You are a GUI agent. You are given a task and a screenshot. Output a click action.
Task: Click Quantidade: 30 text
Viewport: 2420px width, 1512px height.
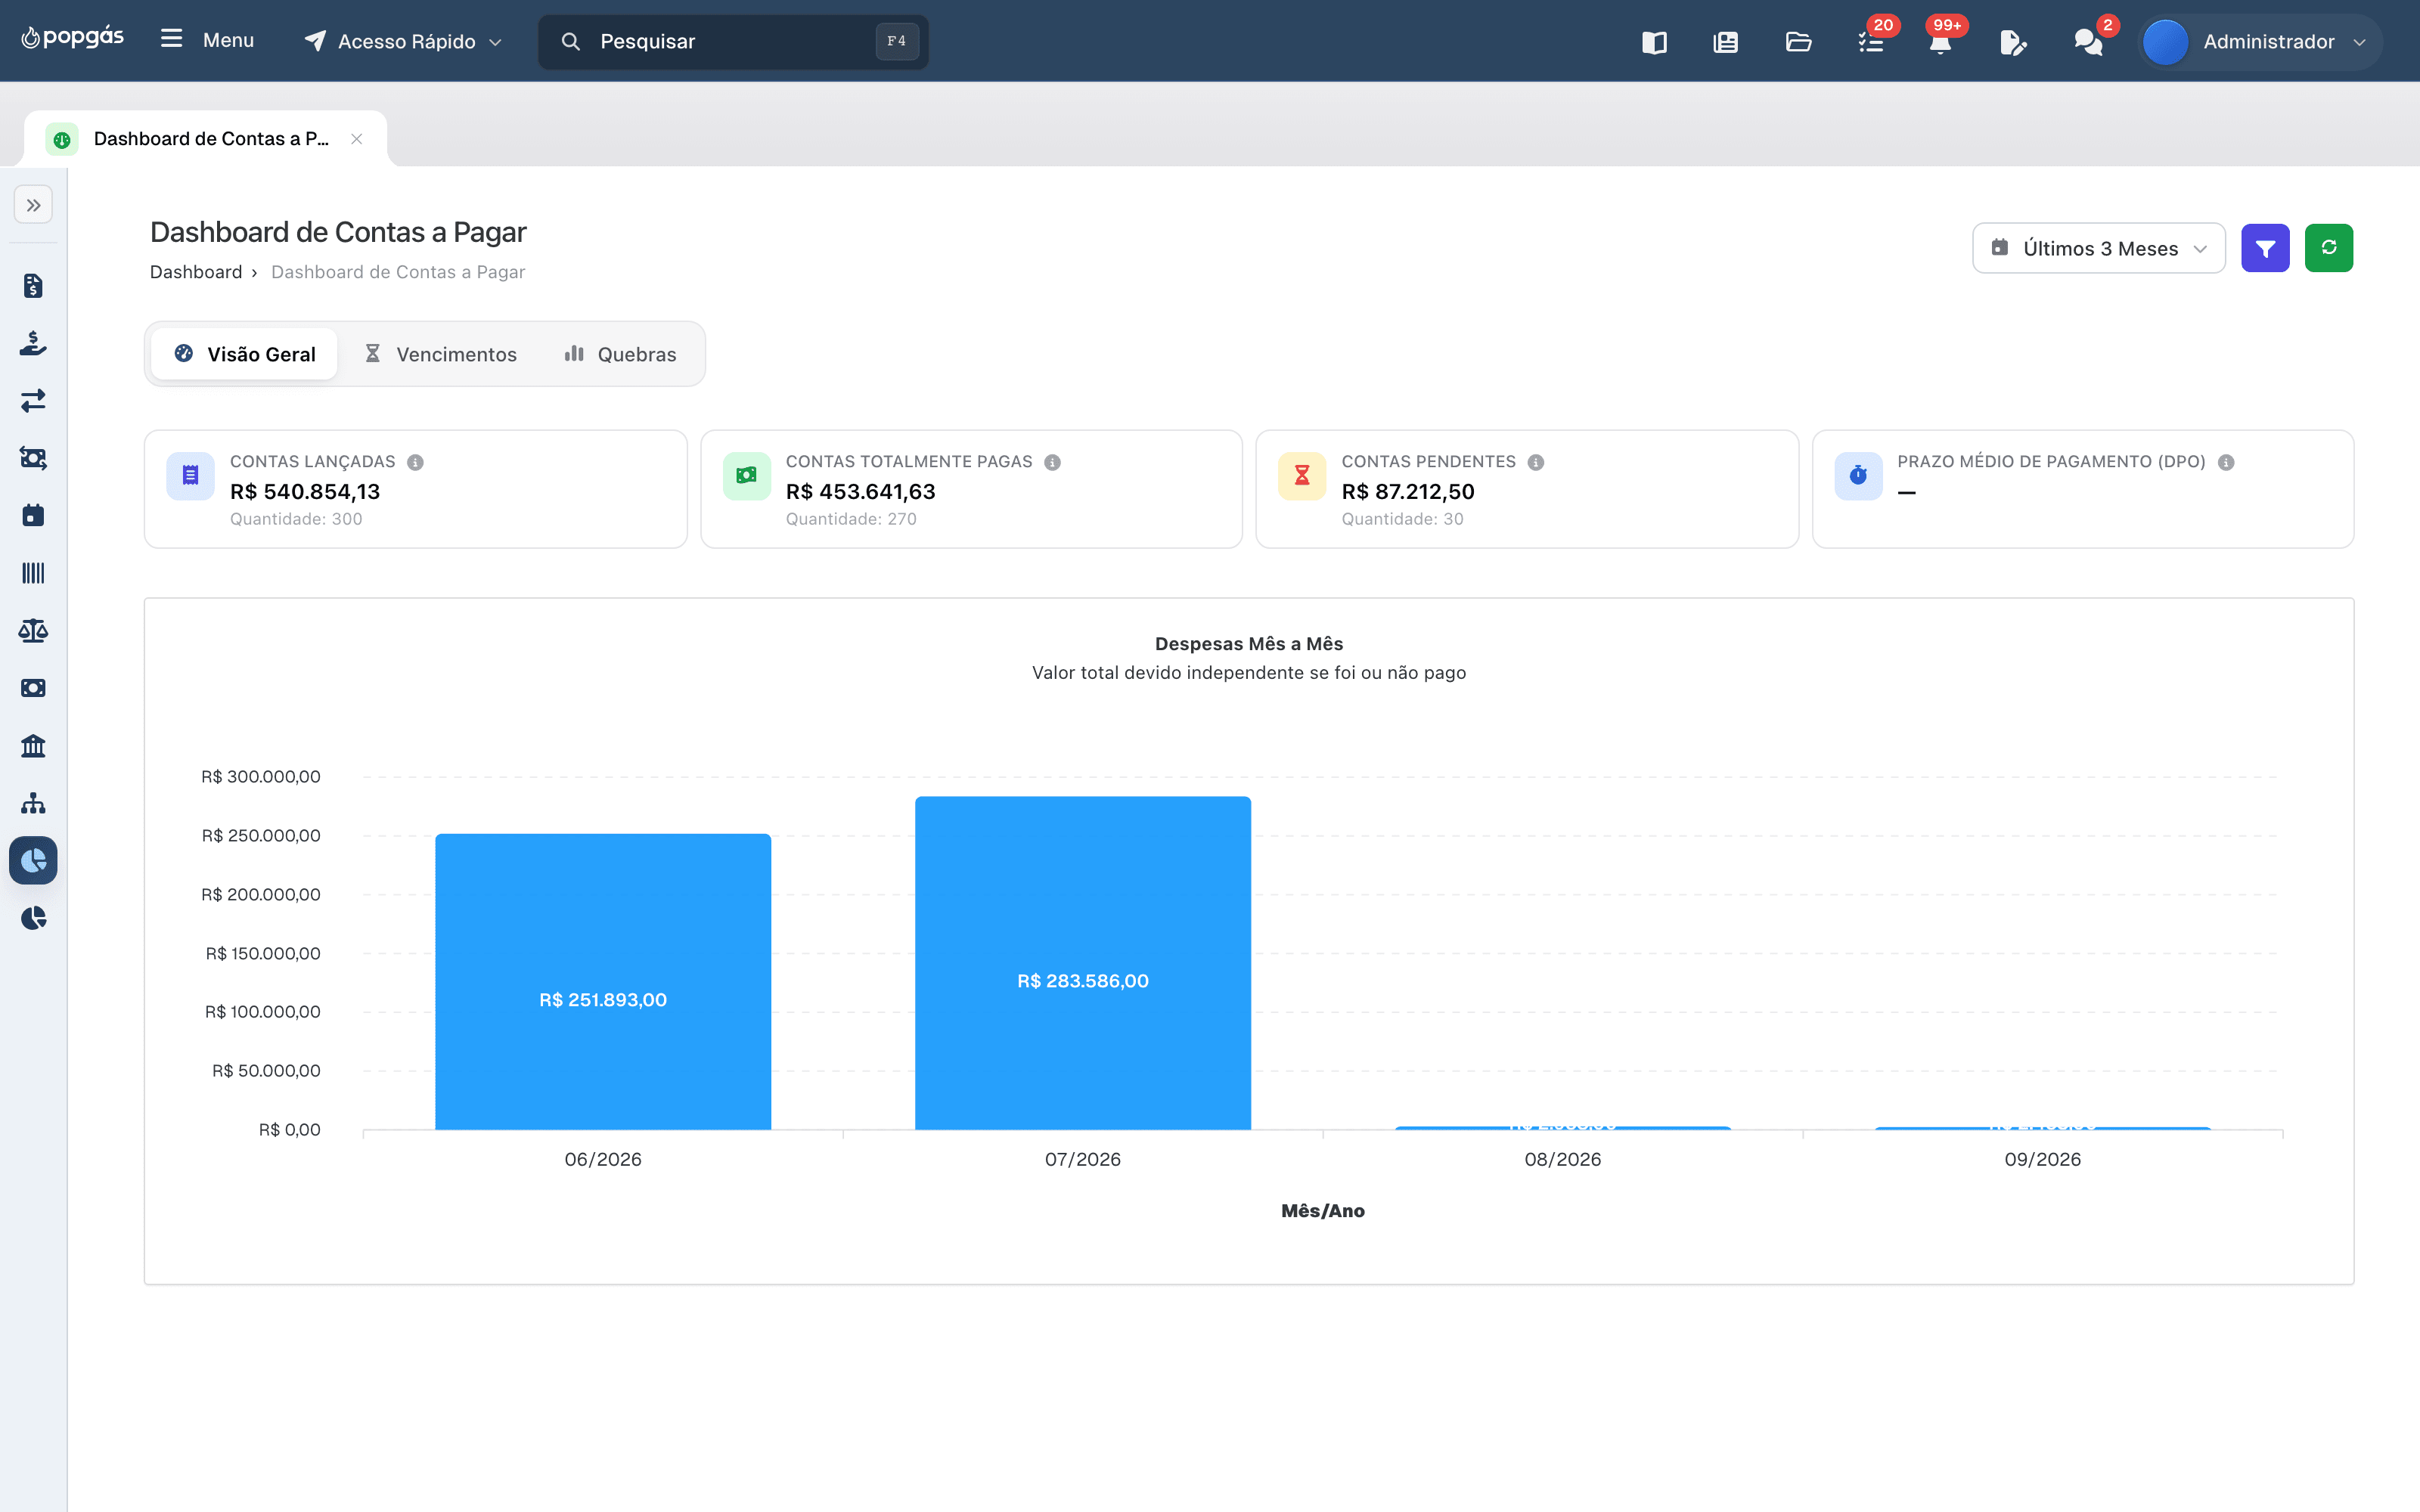1402,519
